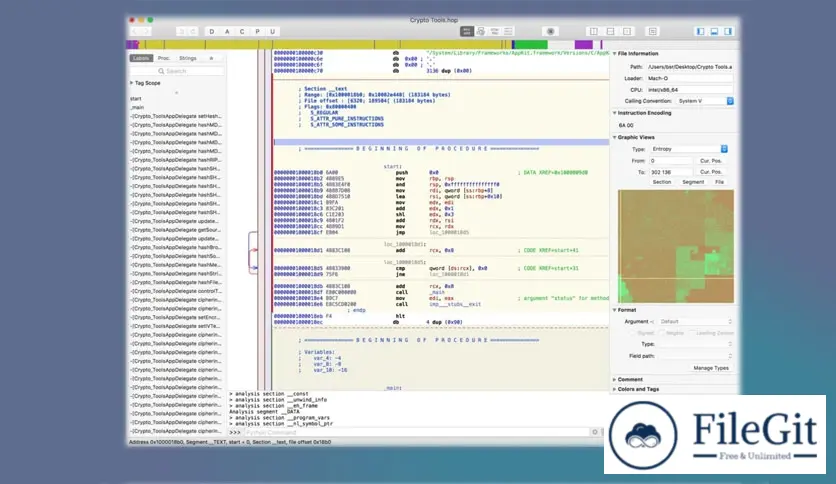Click the File range button
Image resolution: width=836 pixels, height=484 pixels.
coord(719,182)
